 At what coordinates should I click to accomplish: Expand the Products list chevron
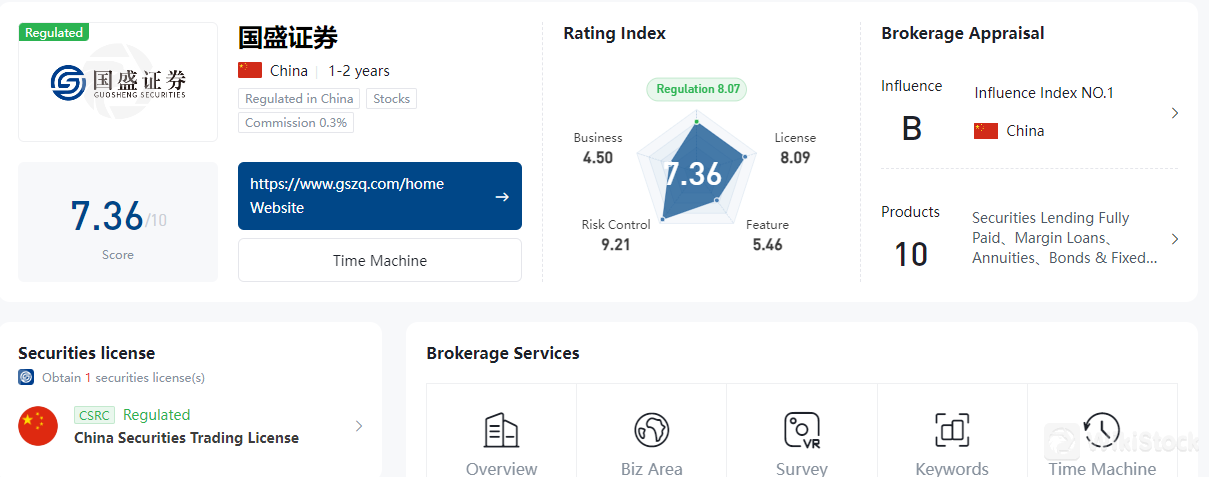click(1175, 239)
